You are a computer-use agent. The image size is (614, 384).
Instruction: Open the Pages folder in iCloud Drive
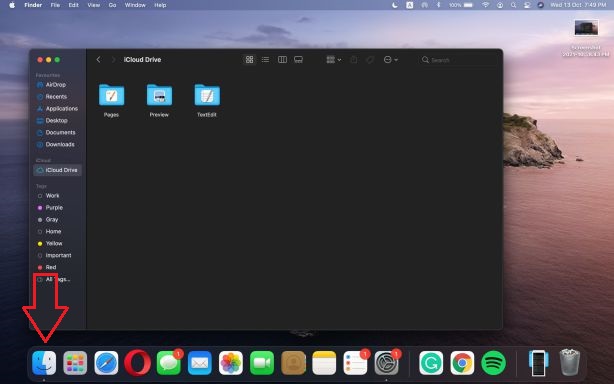point(112,95)
